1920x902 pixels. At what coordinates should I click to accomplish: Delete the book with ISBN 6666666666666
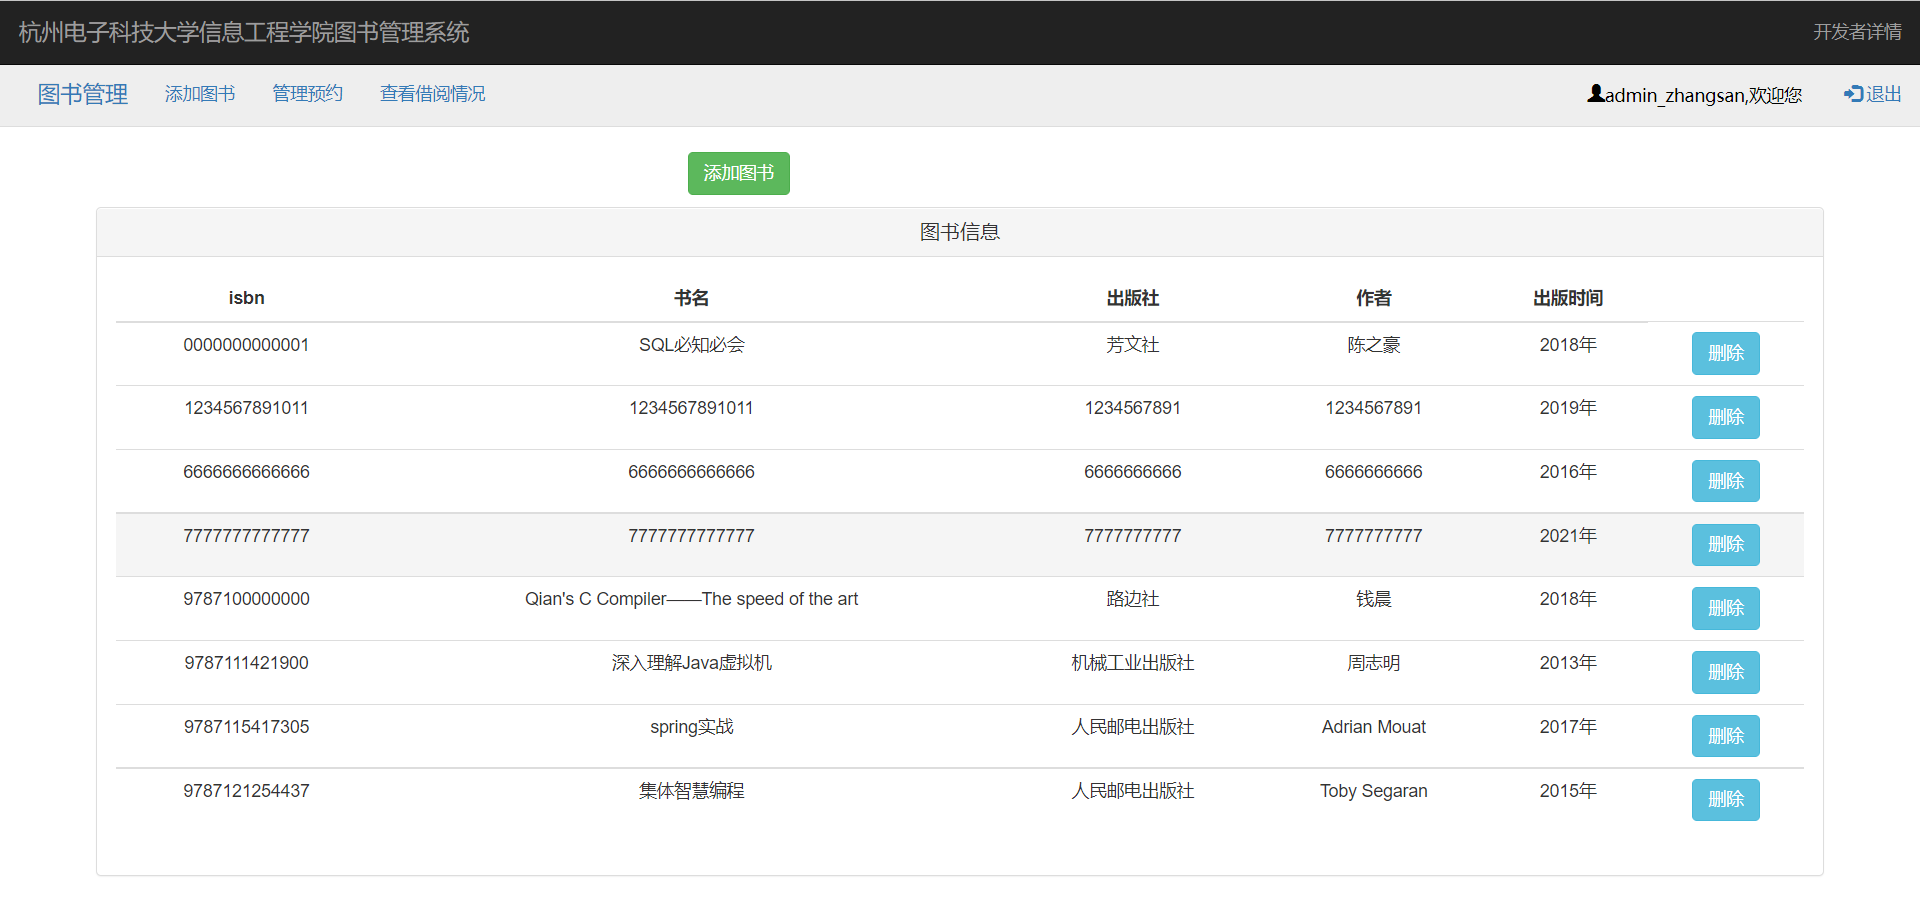[1726, 481]
